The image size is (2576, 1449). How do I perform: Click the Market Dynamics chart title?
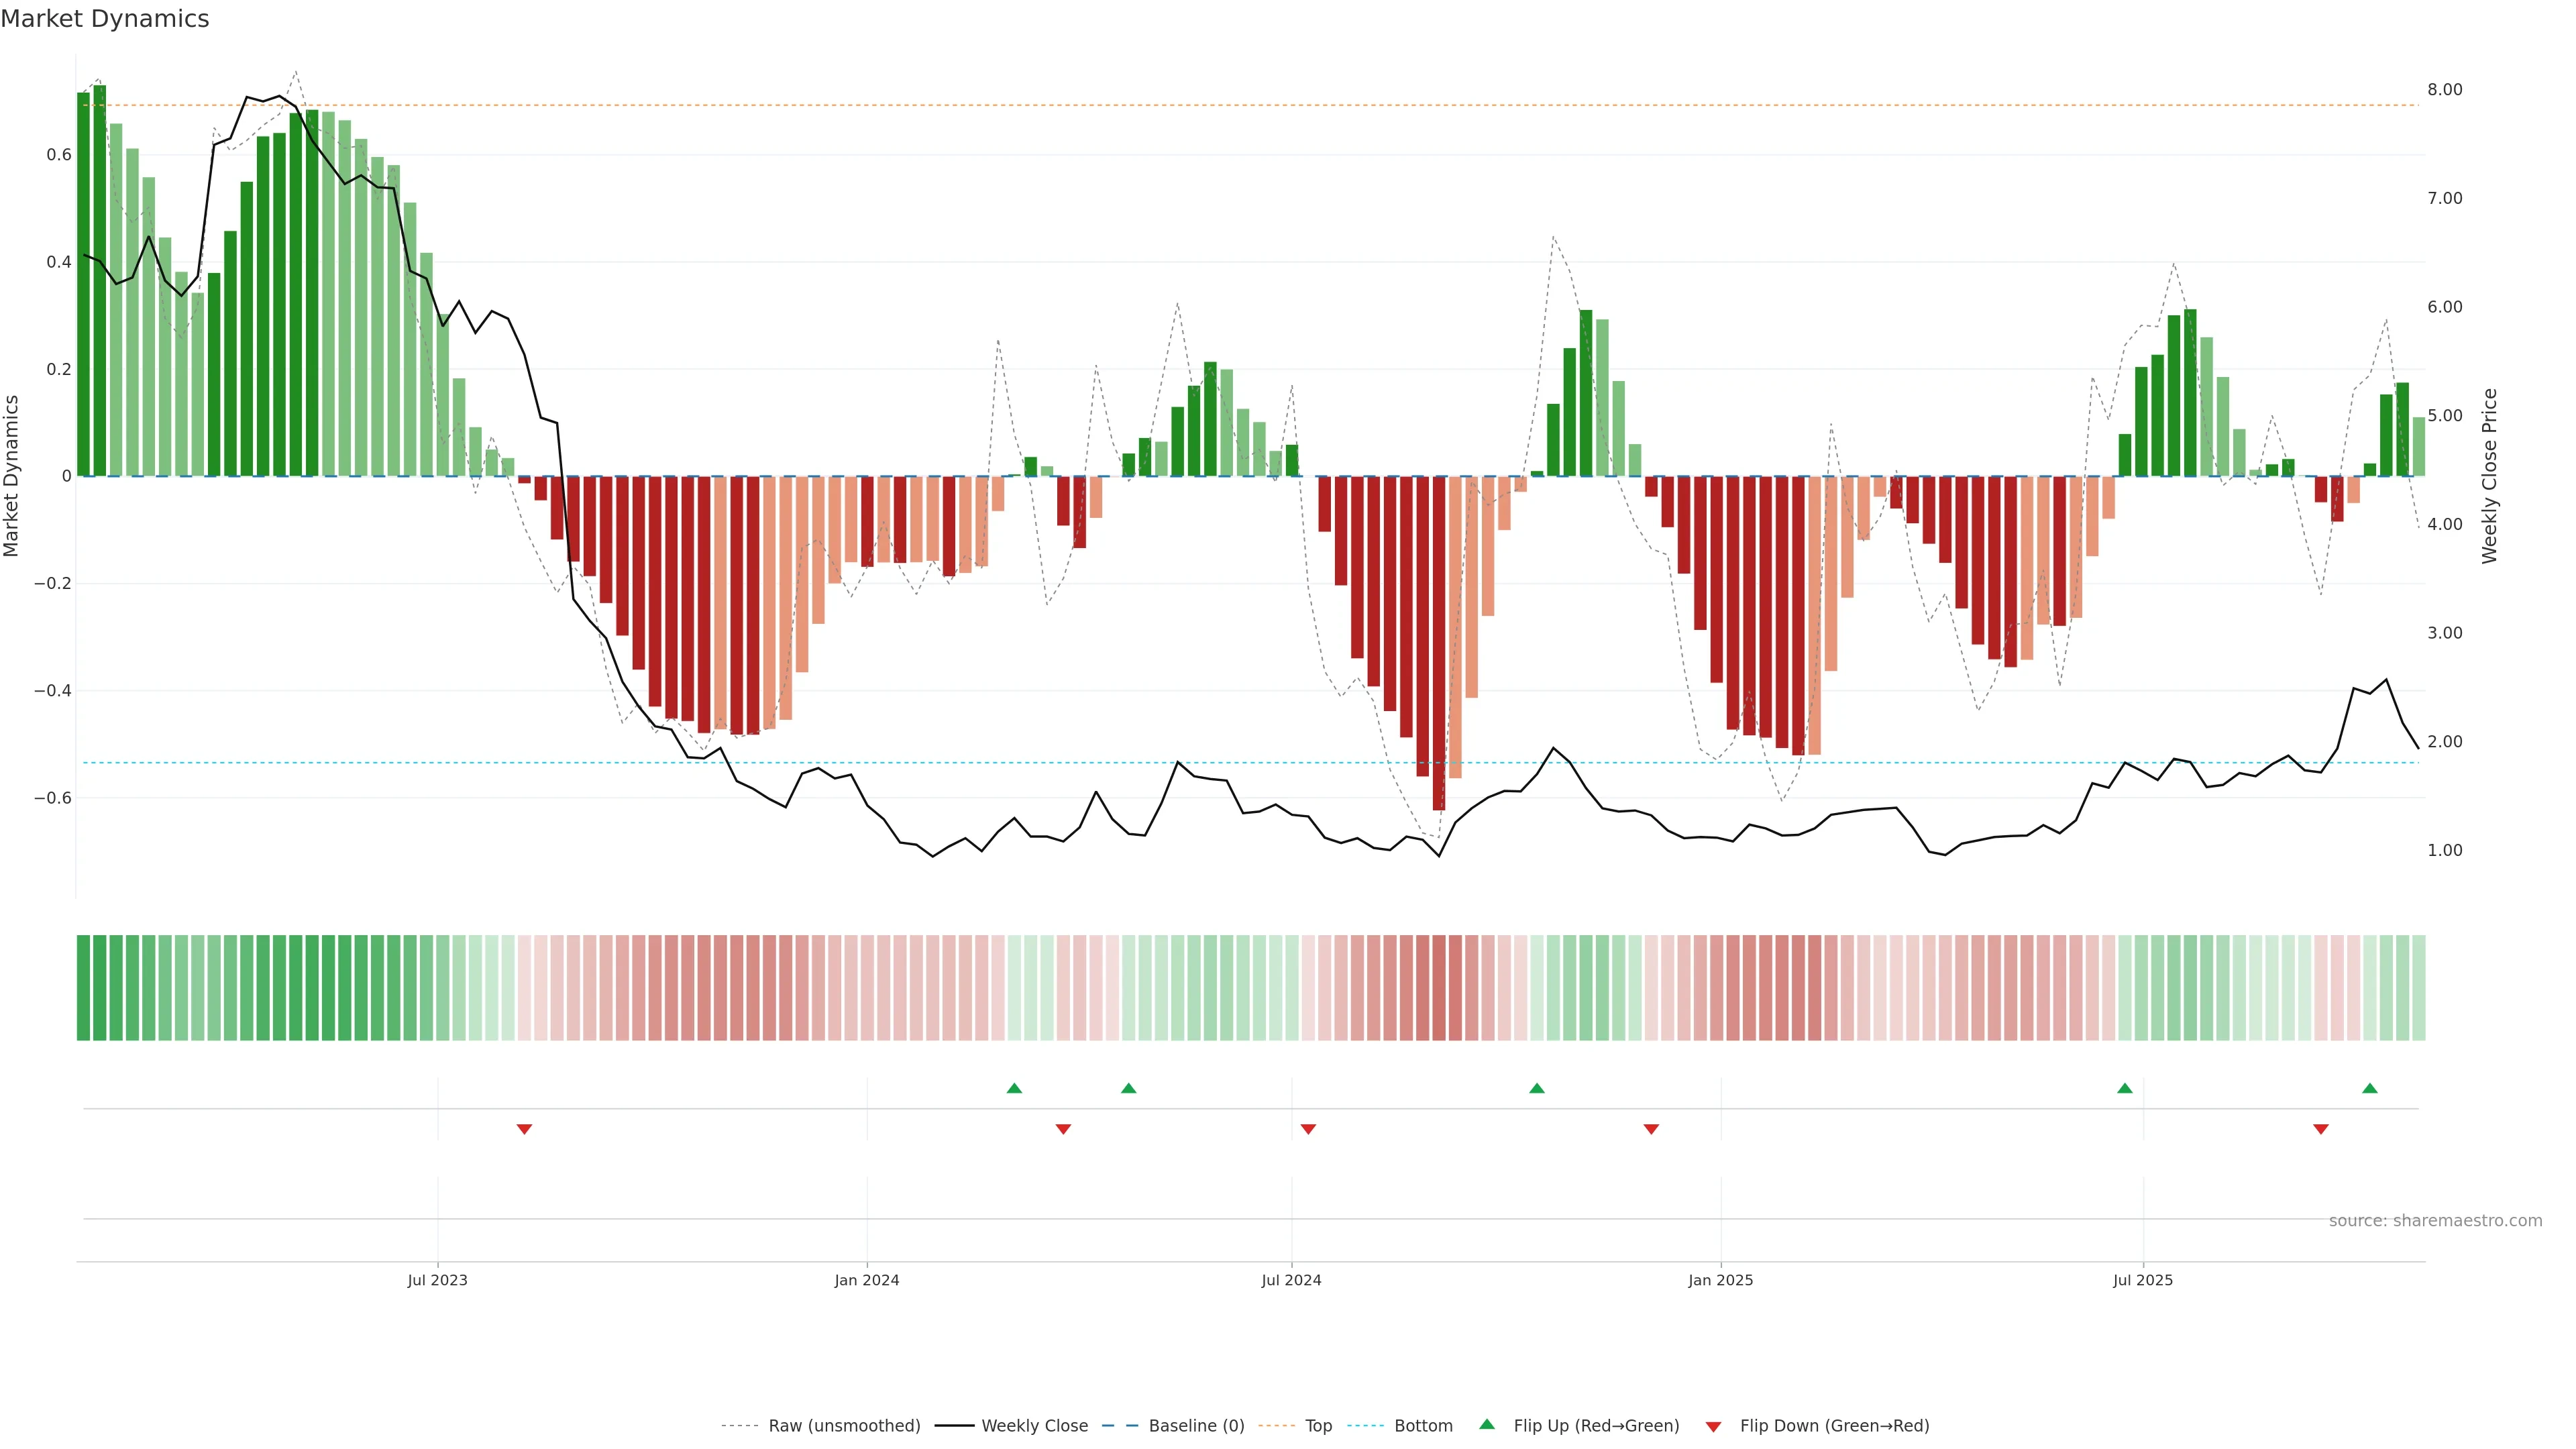(105, 19)
